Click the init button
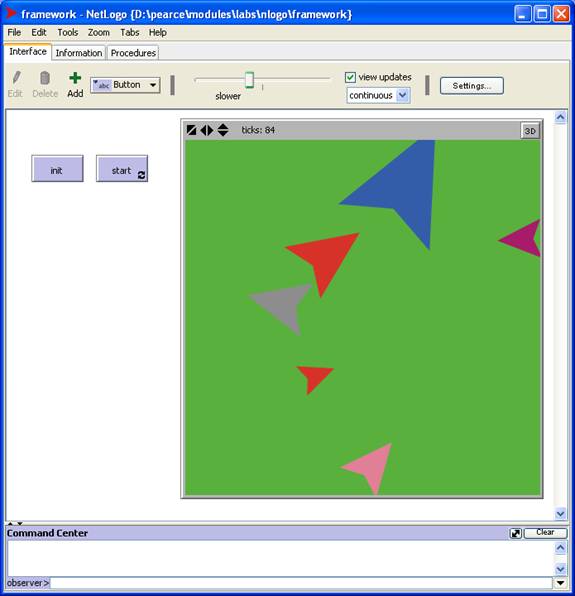The height and width of the screenshot is (596, 575). pos(57,169)
